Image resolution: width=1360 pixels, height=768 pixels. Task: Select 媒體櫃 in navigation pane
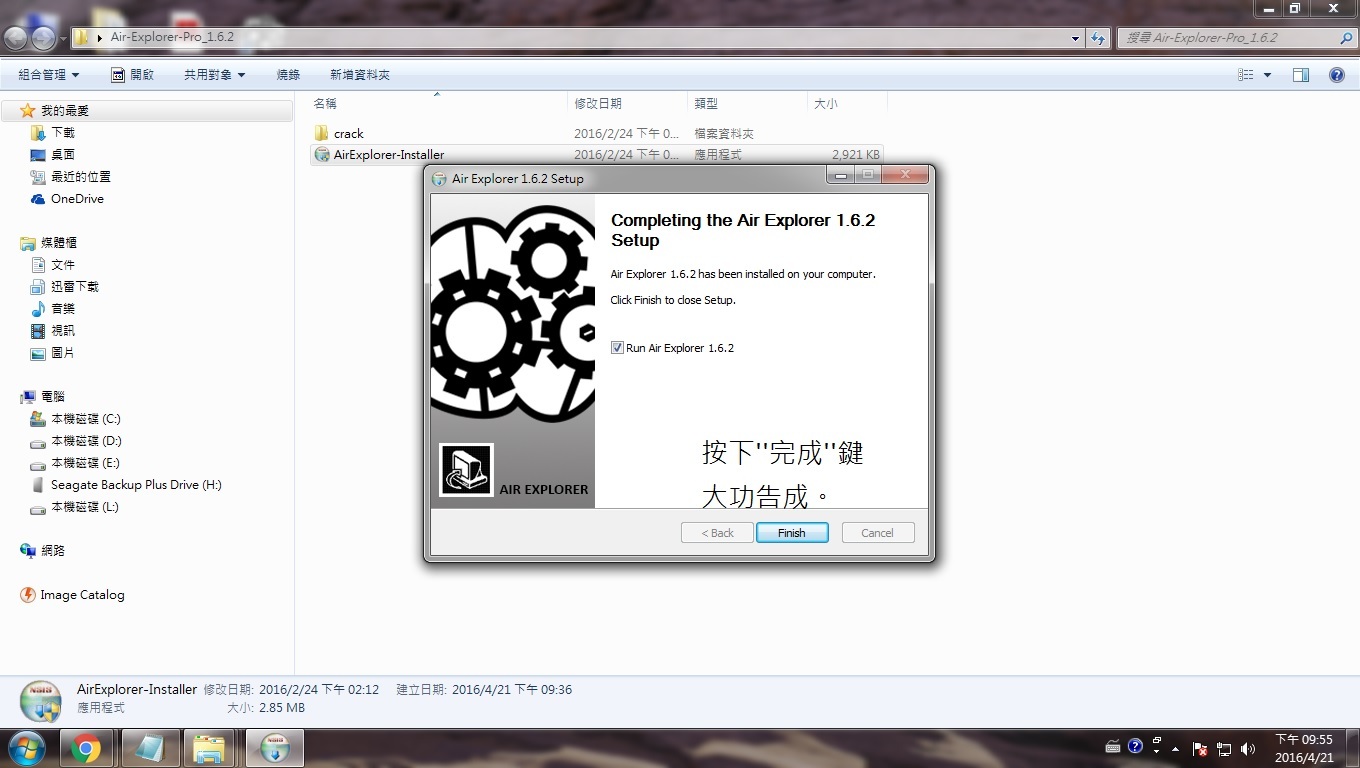tap(58, 243)
